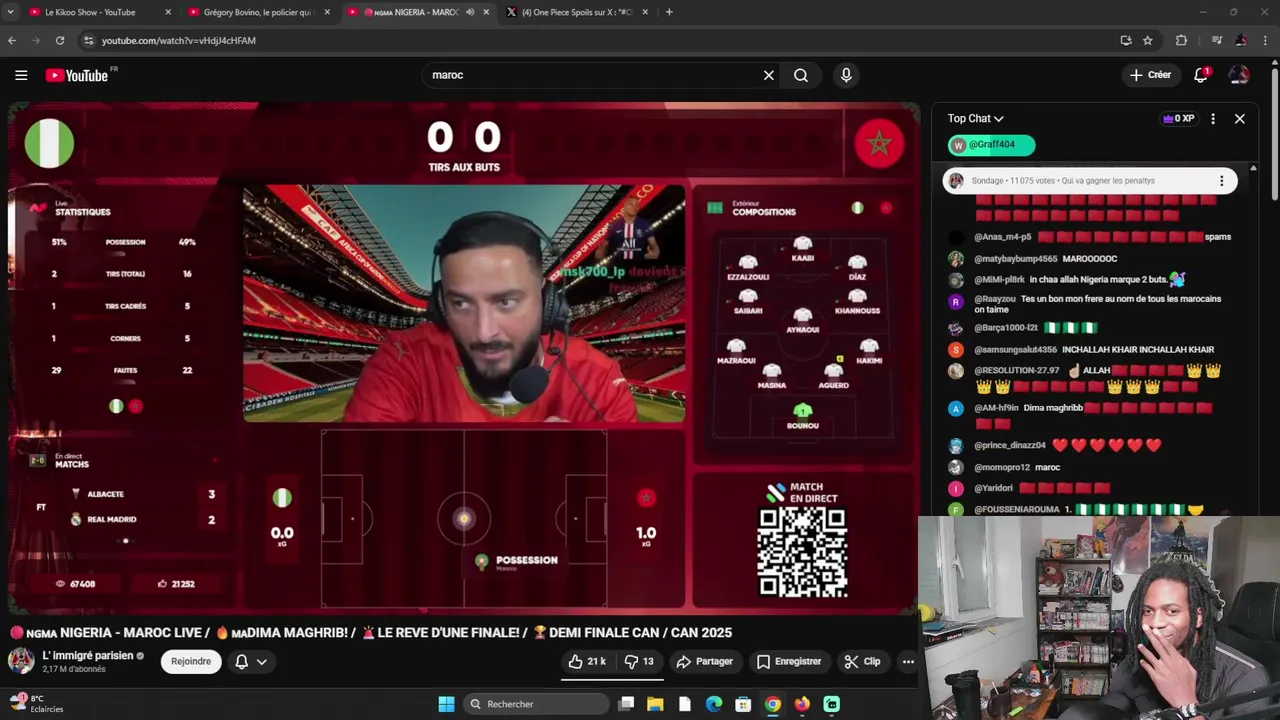
Task: Open Firefox from the taskbar
Action: coord(802,704)
